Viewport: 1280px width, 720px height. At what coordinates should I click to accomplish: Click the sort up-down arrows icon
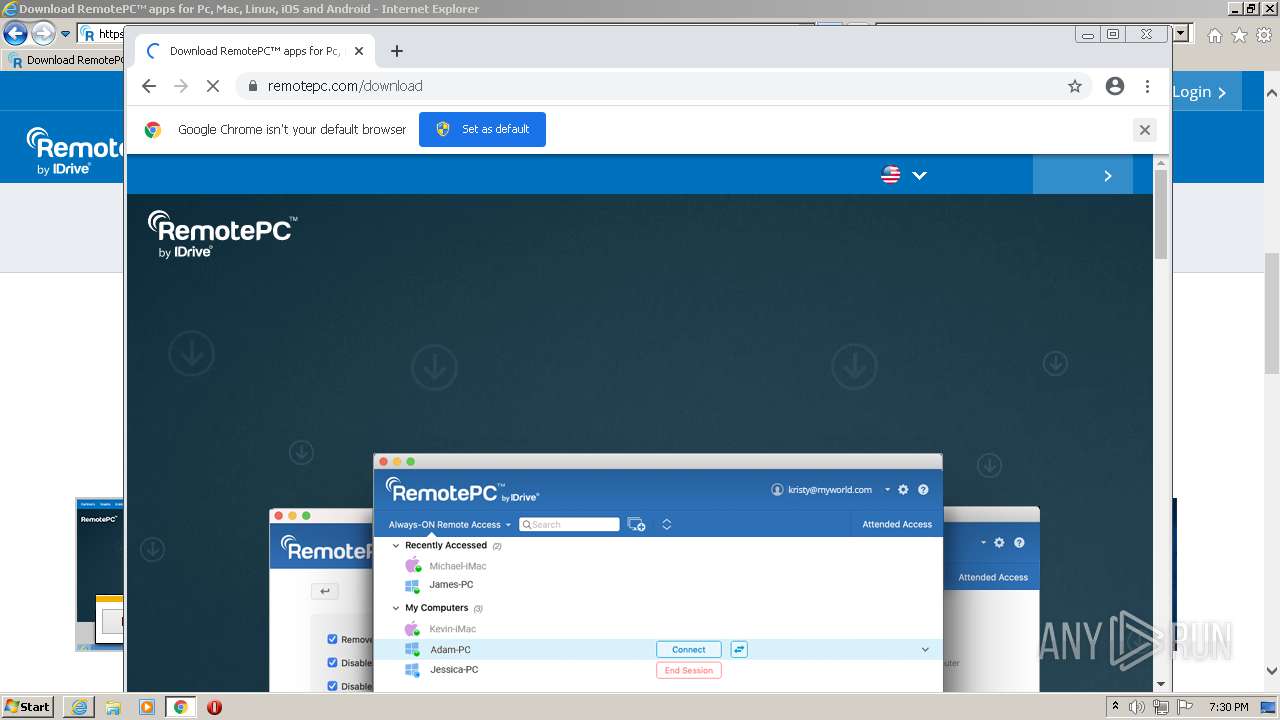tap(666, 524)
